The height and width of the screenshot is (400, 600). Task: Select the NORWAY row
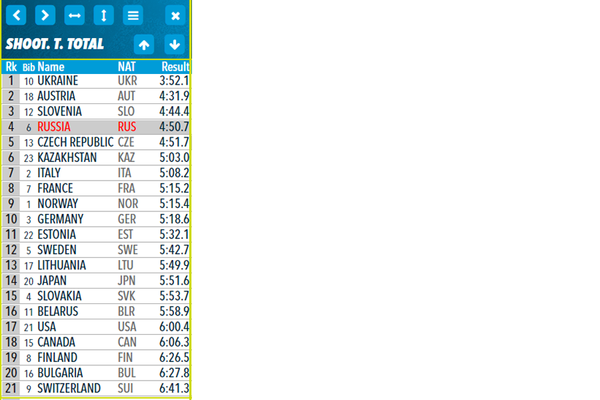pyautogui.click(x=96, y=204)
